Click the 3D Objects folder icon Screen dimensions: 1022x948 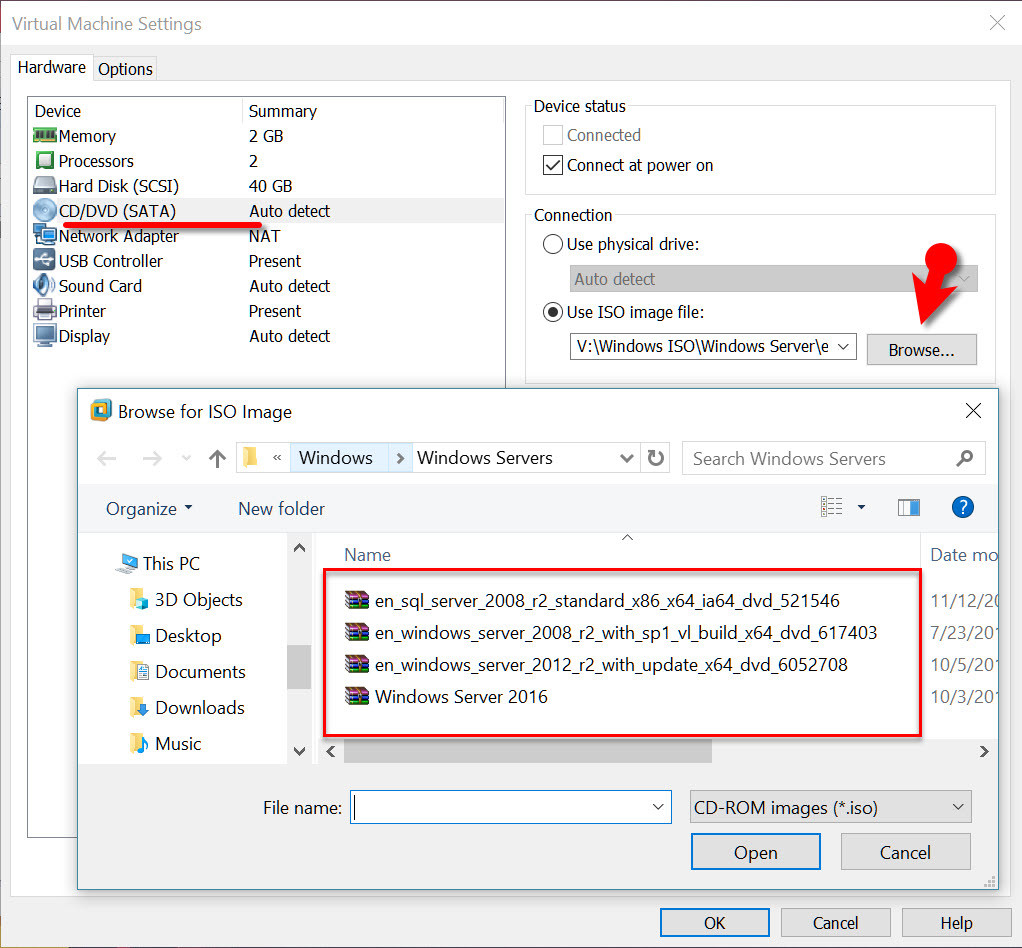(x=139, y=599)
